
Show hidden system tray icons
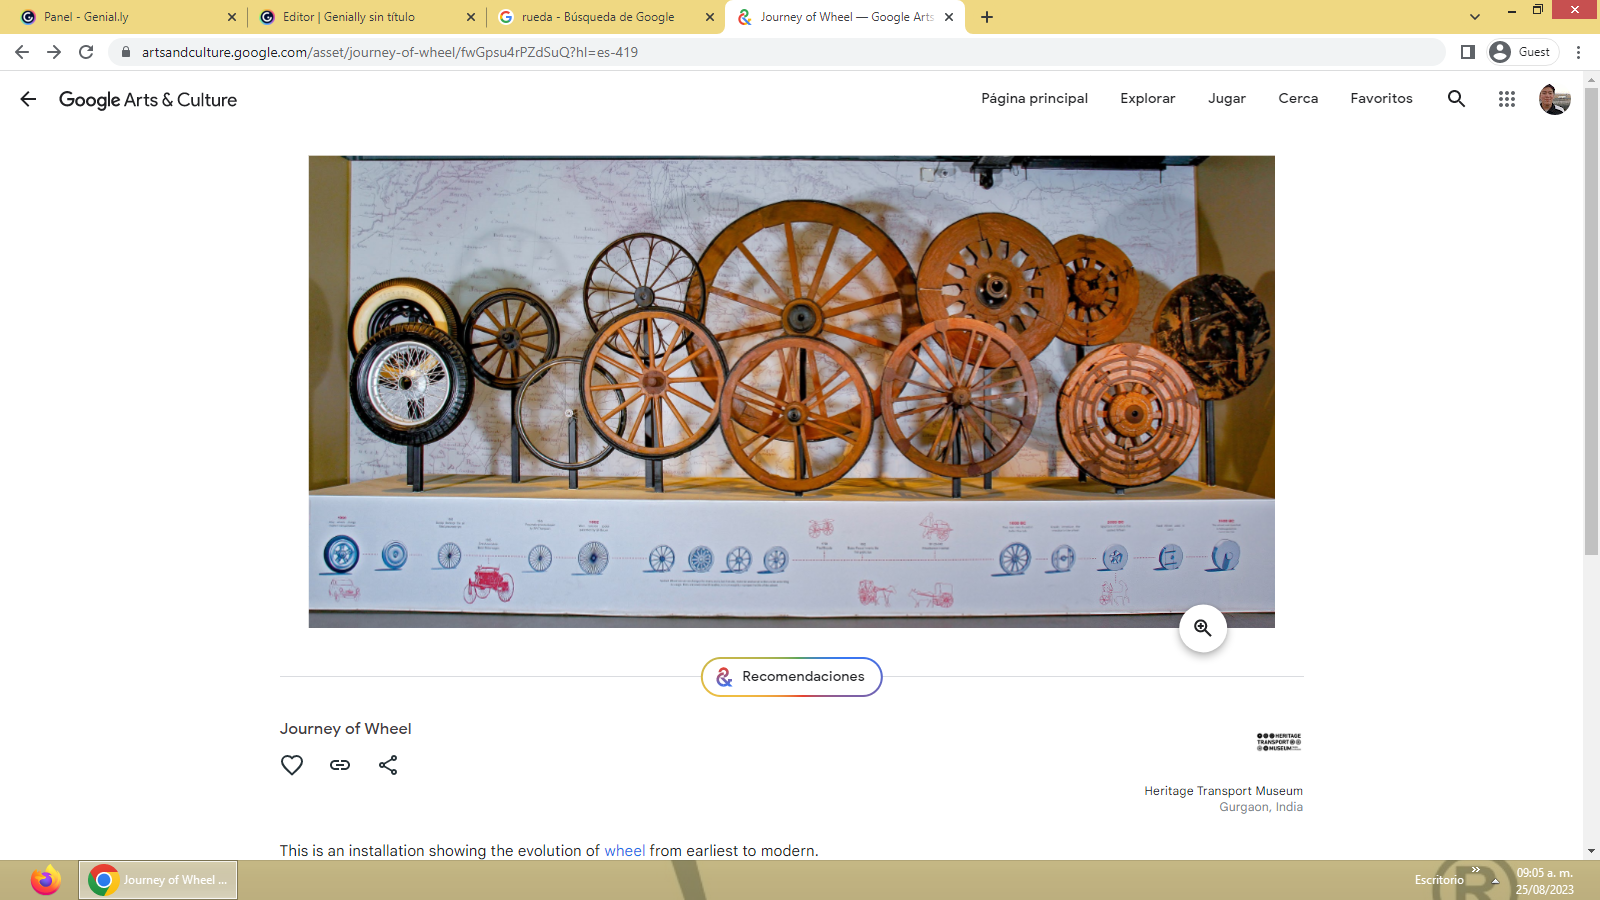coord(1495,881)
